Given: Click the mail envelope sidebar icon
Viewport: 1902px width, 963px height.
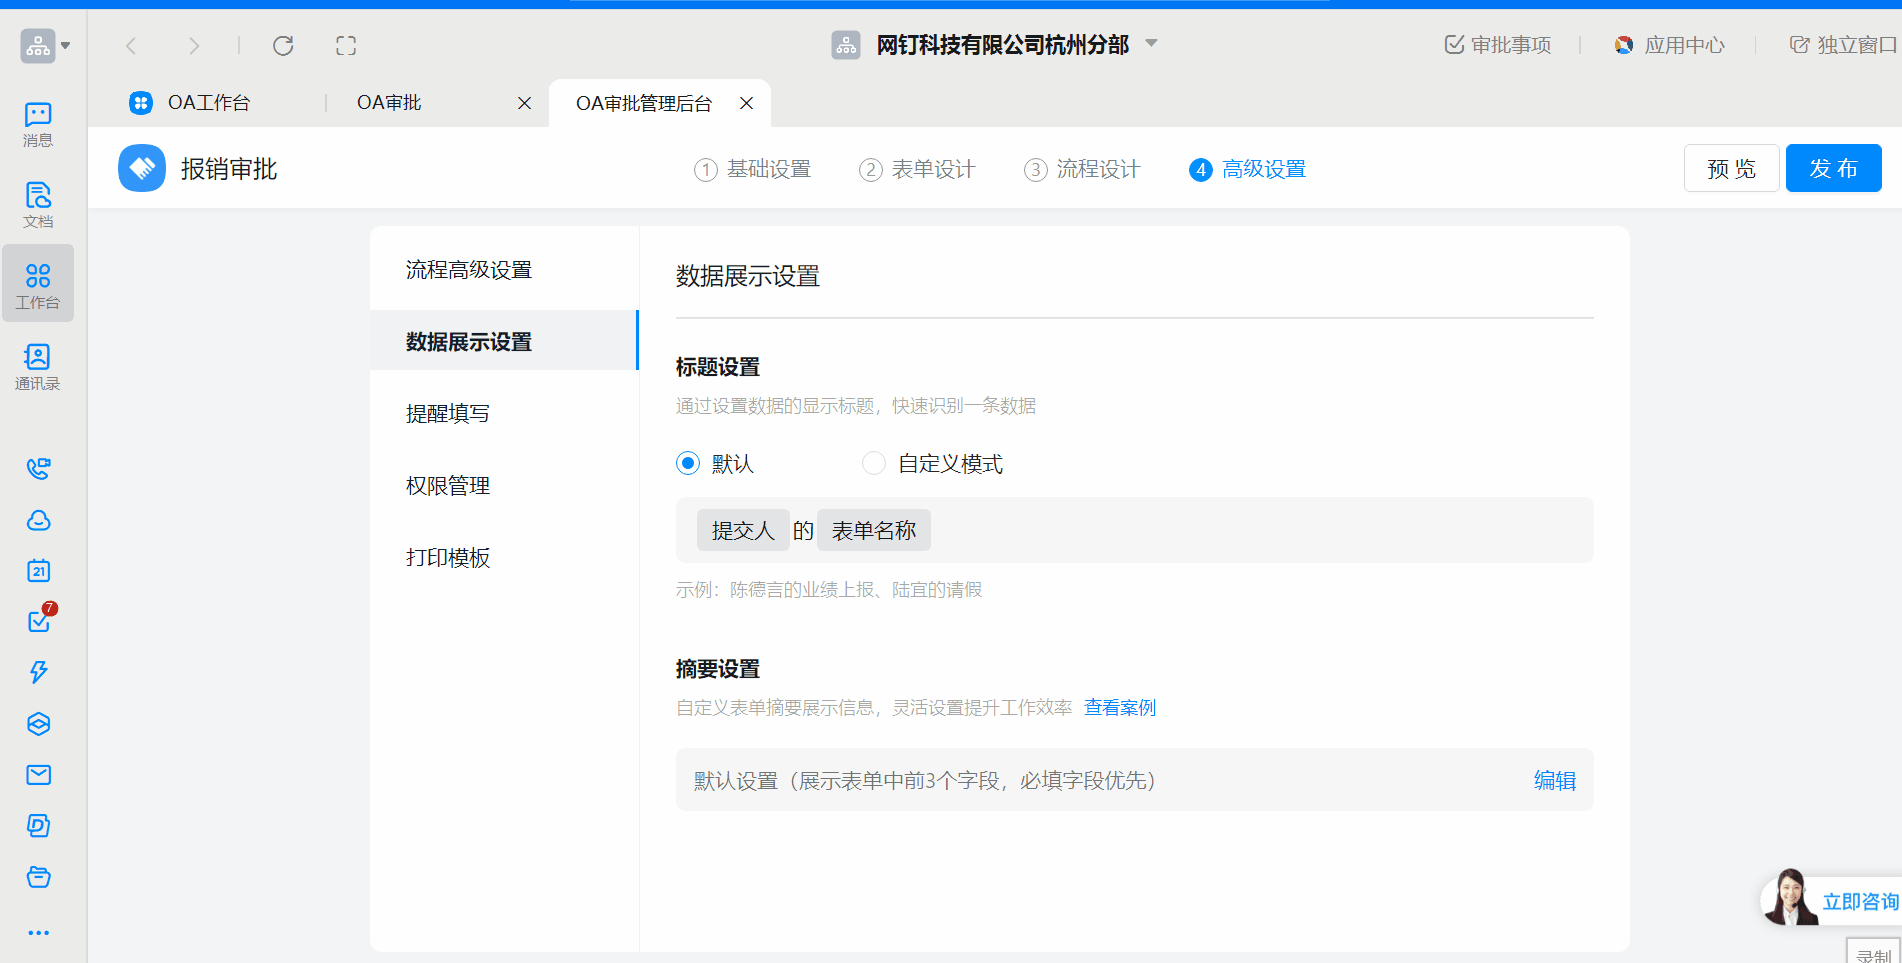Looking at the screenshot, I should pyautogui.click(x=38, y=775).
